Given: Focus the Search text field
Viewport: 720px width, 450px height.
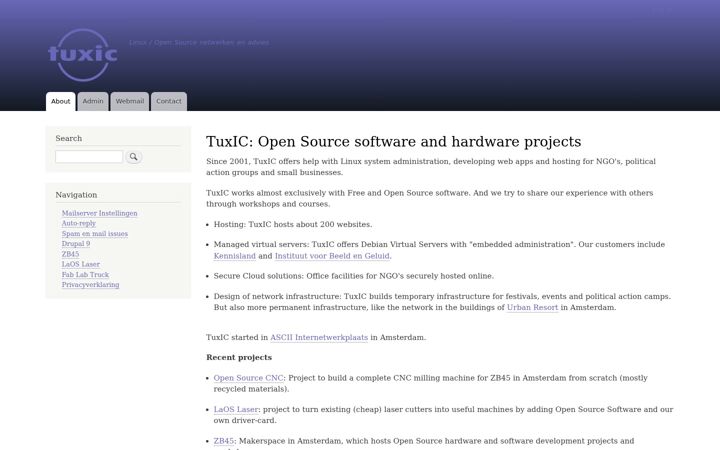Looking at the screenshot, I should [89, 157].
